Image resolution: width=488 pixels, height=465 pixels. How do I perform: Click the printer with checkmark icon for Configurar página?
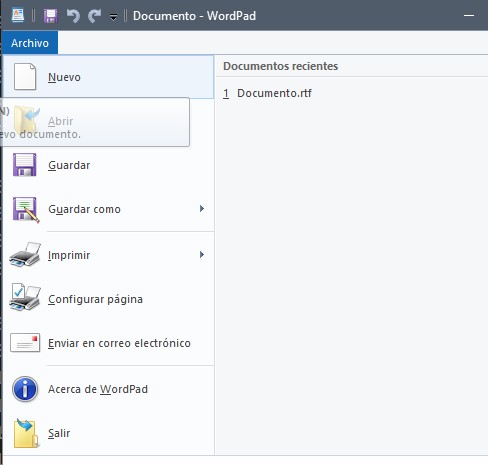click(x=25, y=297)
